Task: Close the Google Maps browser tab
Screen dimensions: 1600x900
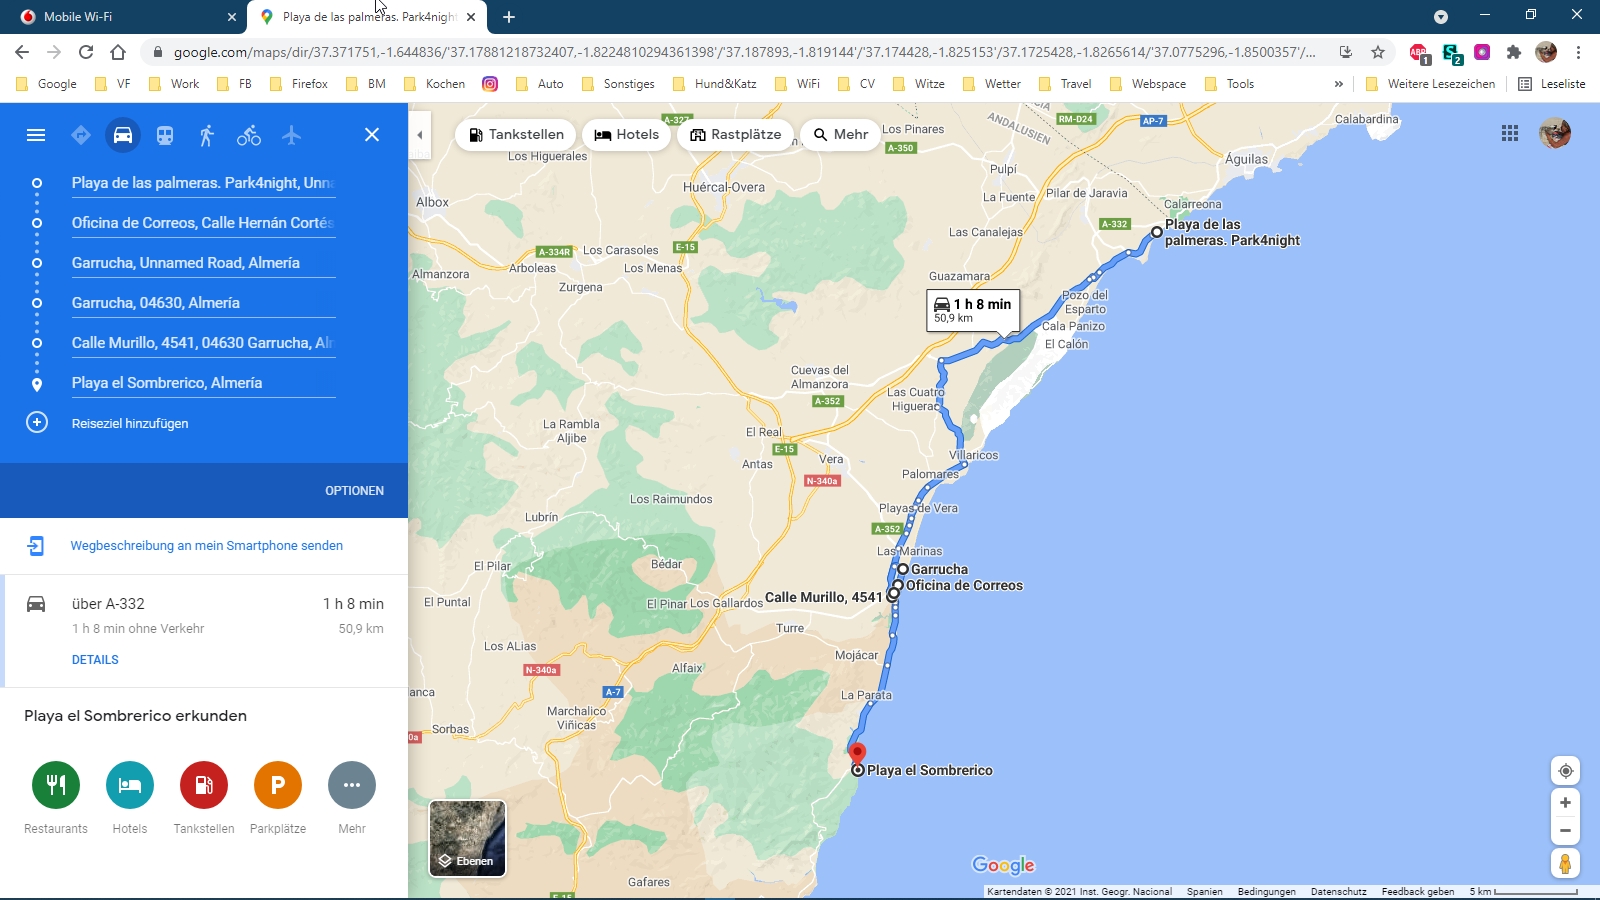Action: (471, 17)
